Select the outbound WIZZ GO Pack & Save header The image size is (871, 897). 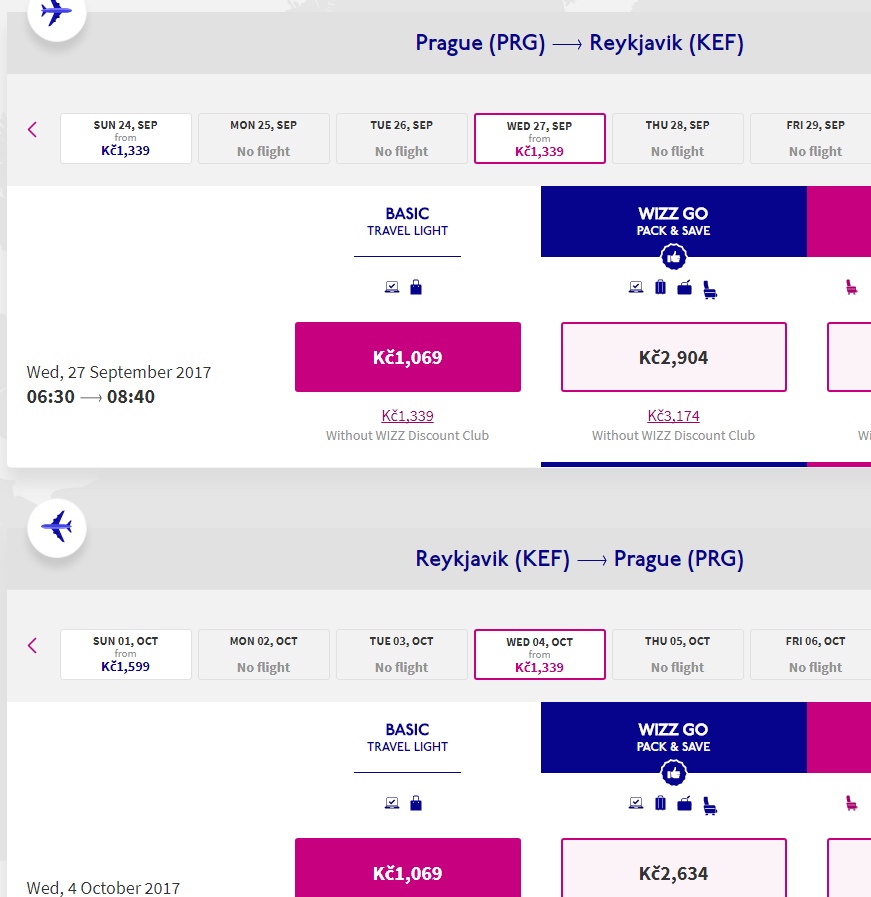coord(674,221)
